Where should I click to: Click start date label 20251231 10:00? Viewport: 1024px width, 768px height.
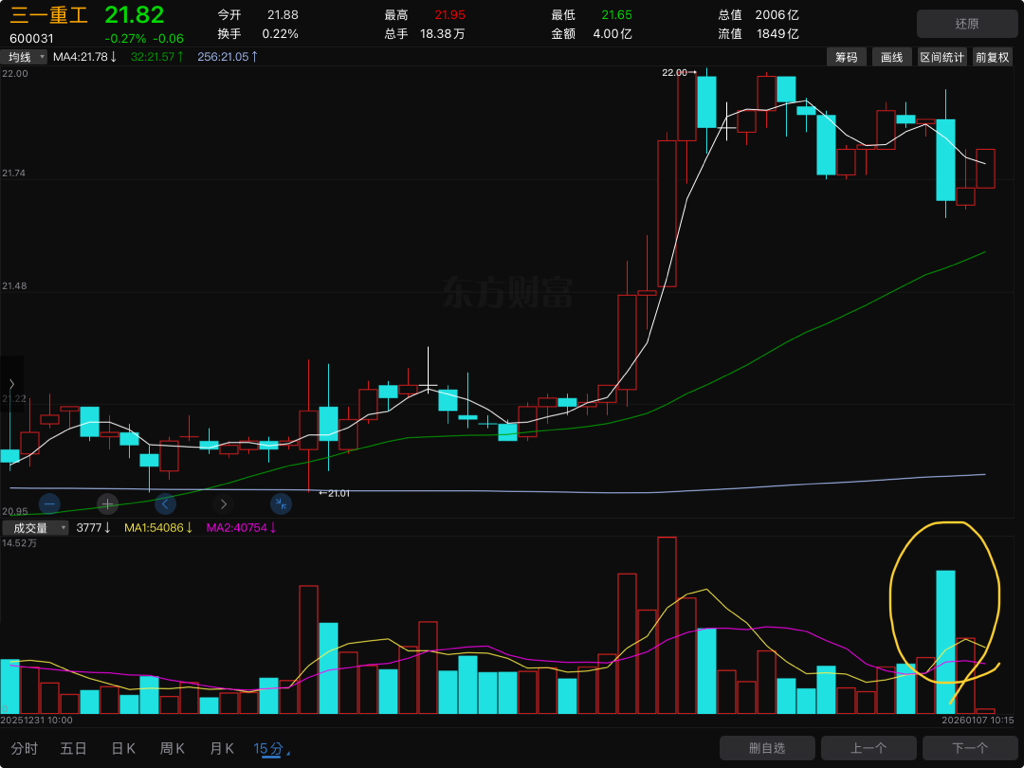click(37, 720)
